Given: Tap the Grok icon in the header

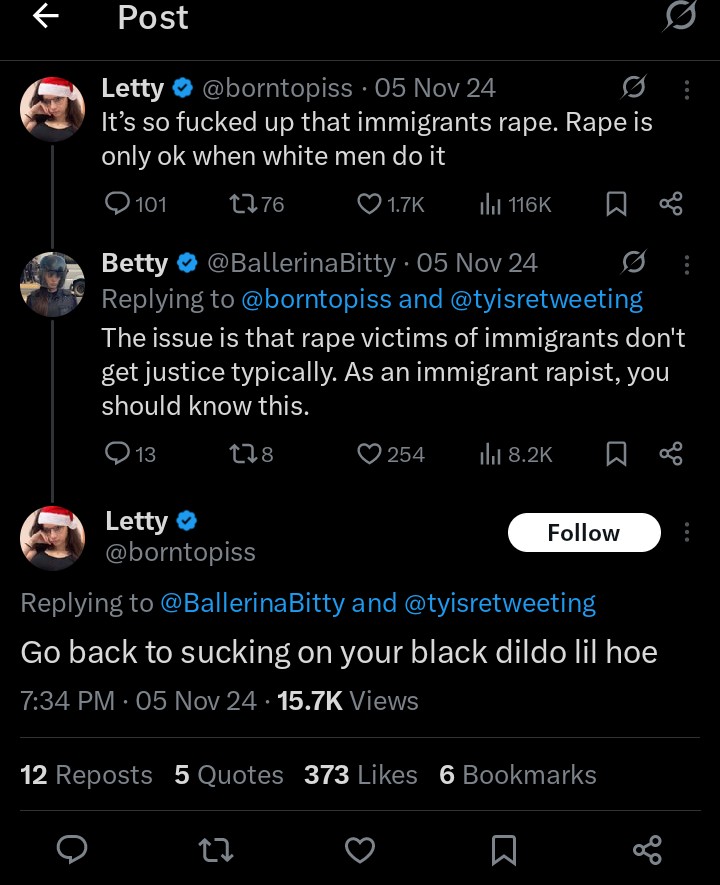Looking at the screenshot, I should [x=680, y=16].
